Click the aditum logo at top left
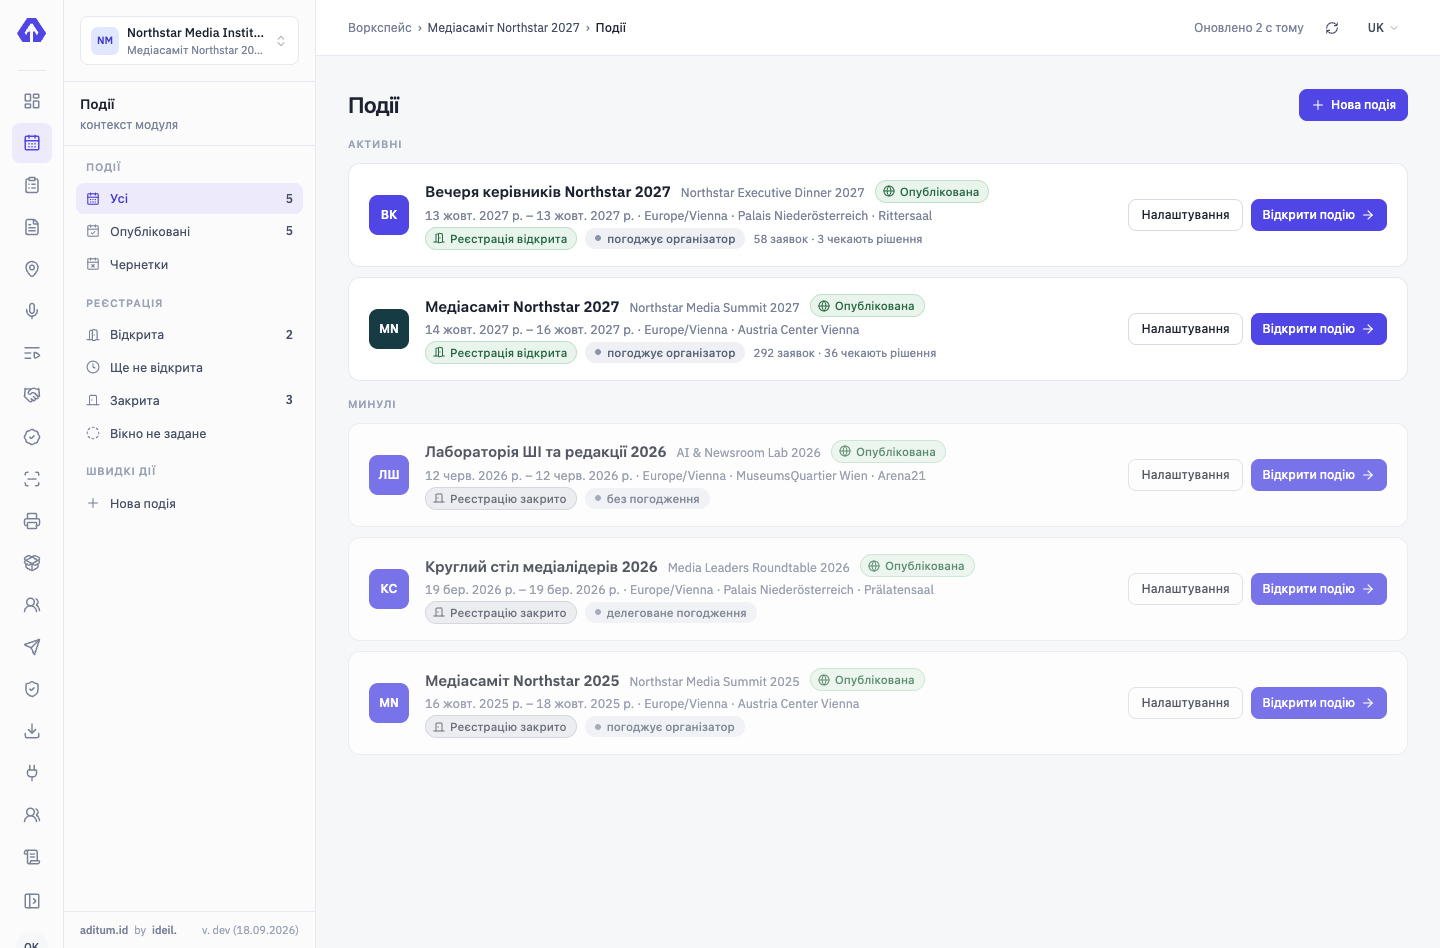The height and width of the screenshot is (948, 1440). point(32,31)
